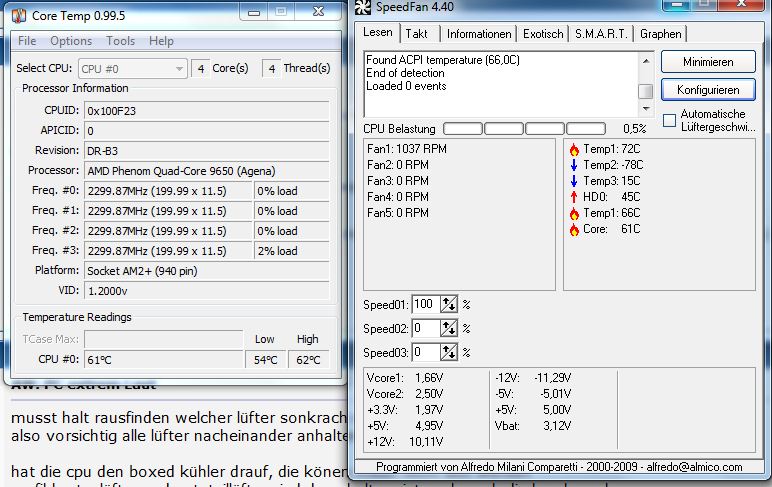Click the SpeedFan 4.40 title text
The image size is (772, 487).
click(415, 7)
